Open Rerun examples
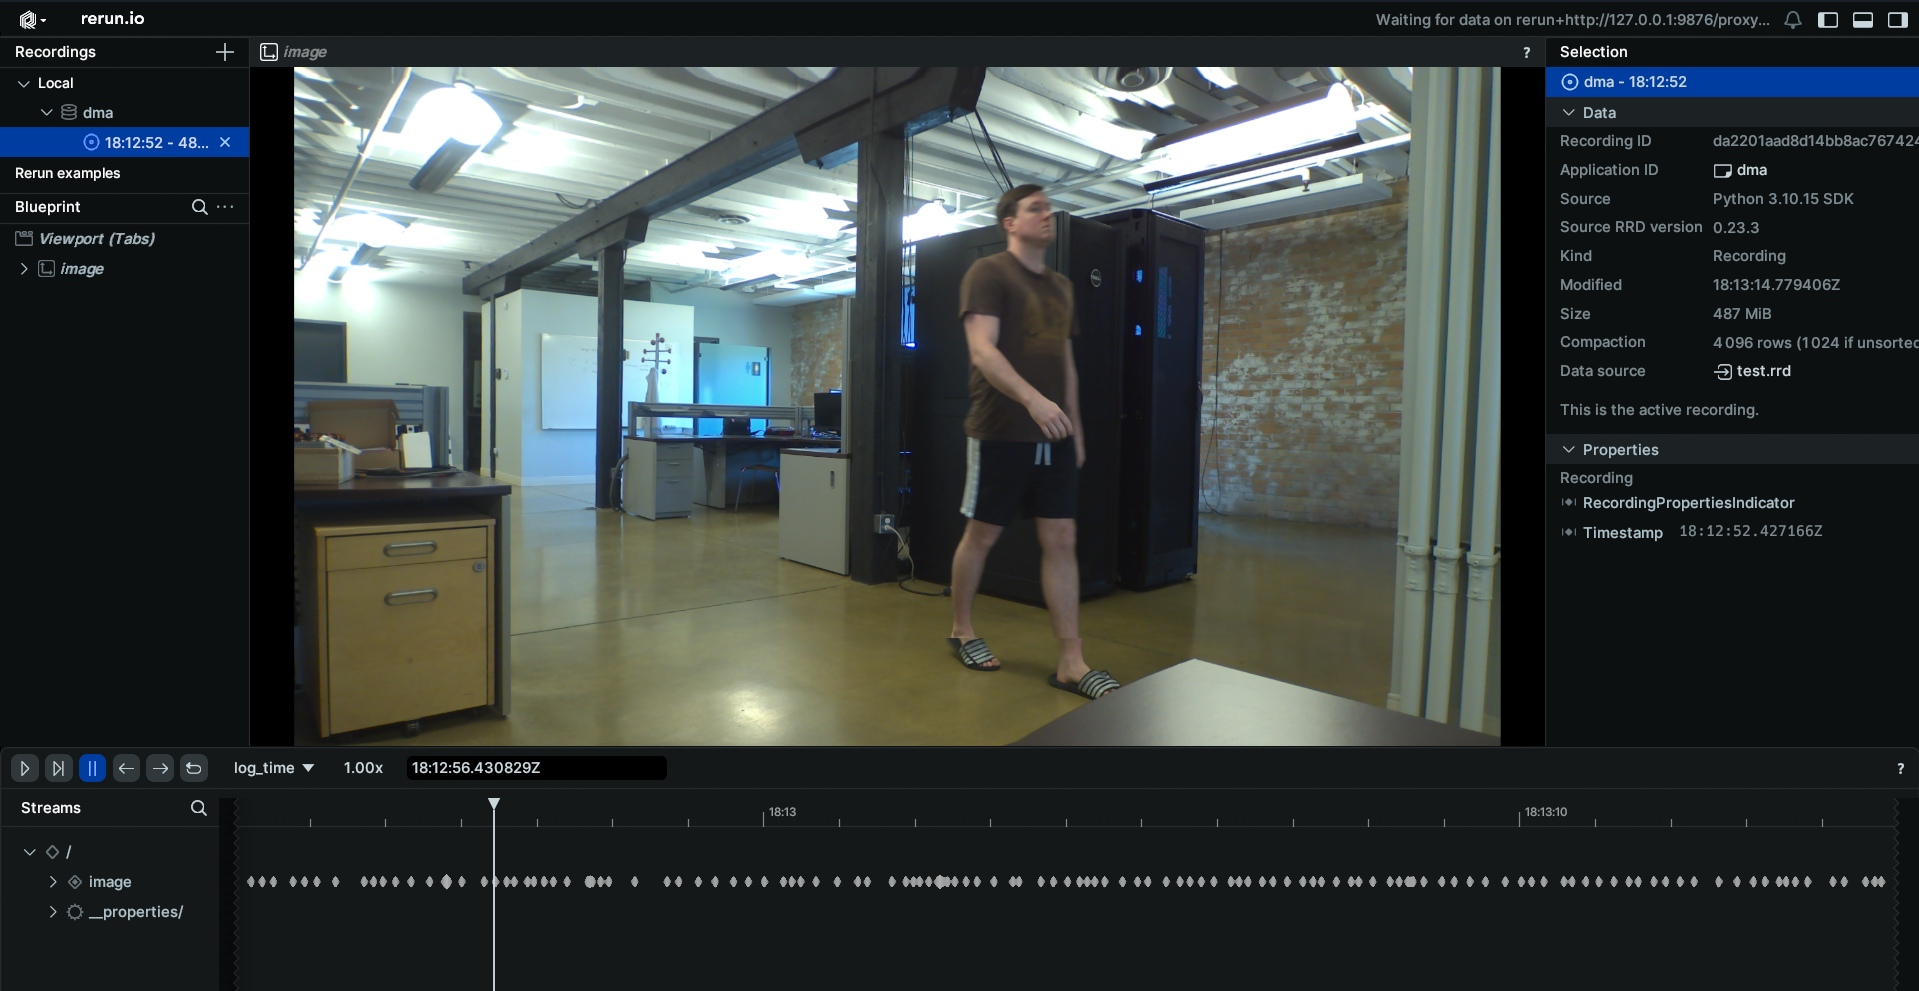 point(67,173)
